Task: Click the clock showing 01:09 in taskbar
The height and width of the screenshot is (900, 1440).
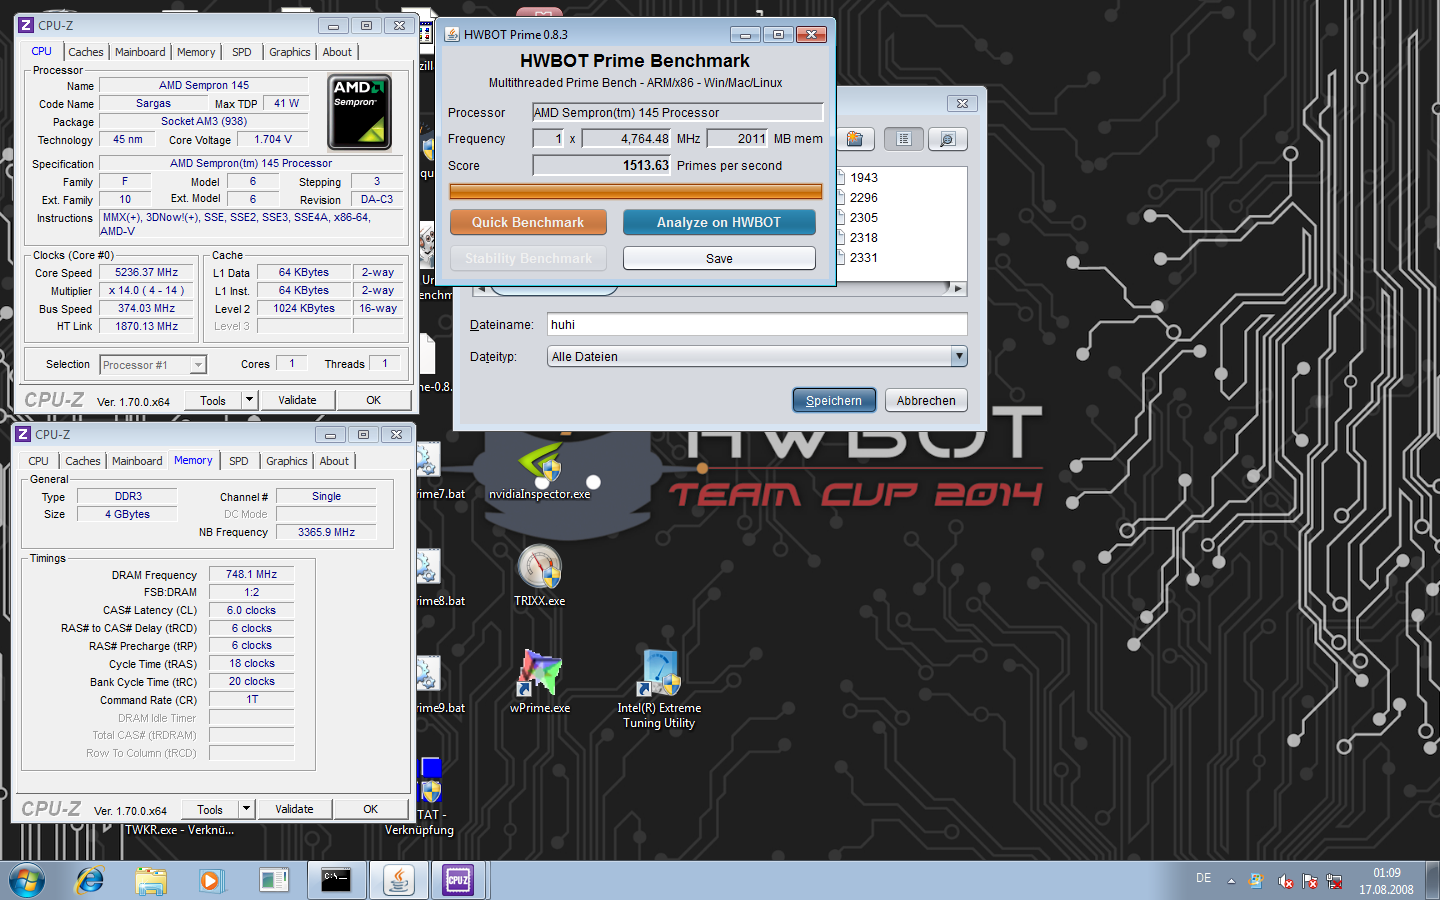Action: (1386, 873)
